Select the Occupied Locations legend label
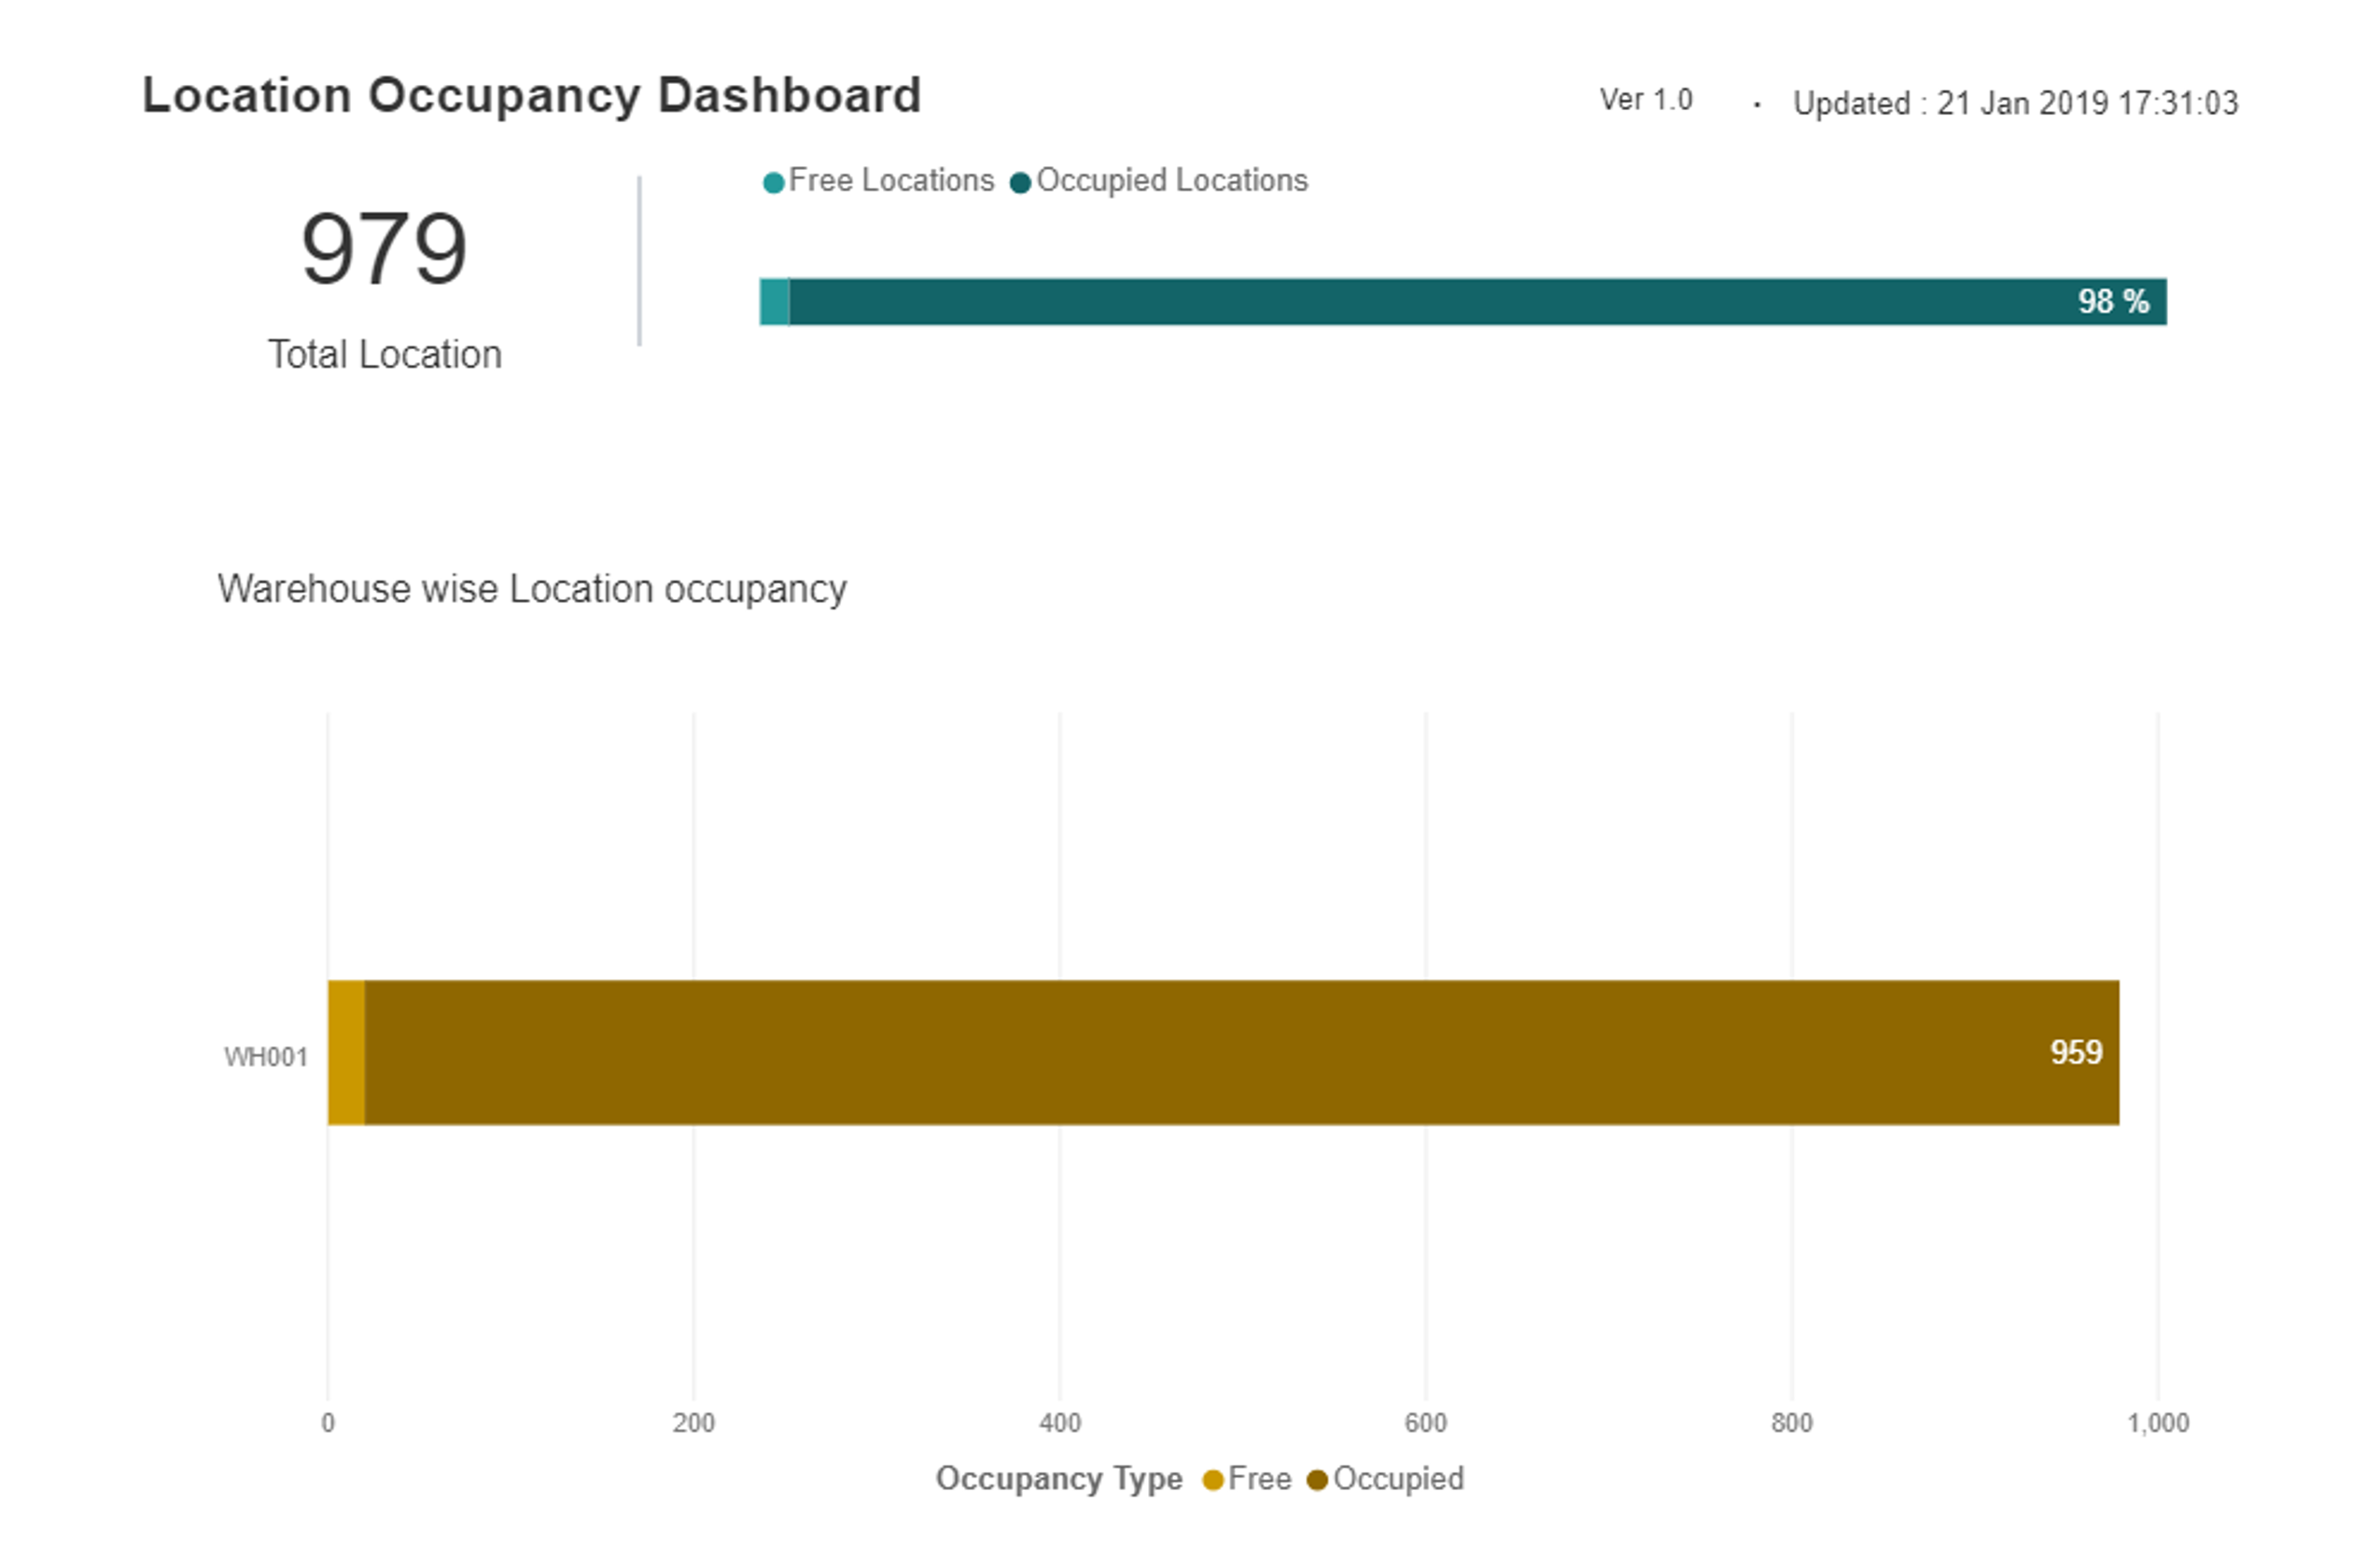2380x1559 pixels. pos(1172,180)
